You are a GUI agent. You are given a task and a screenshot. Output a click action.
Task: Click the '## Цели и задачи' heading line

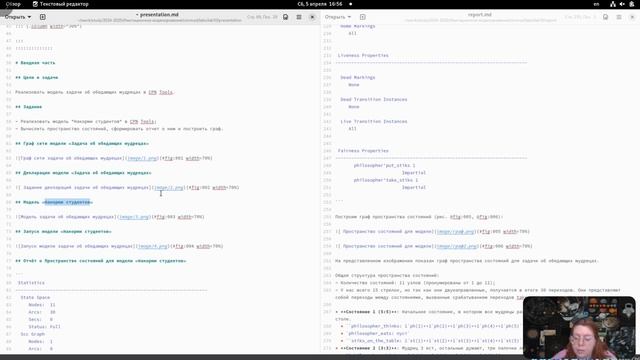(37, 78)
